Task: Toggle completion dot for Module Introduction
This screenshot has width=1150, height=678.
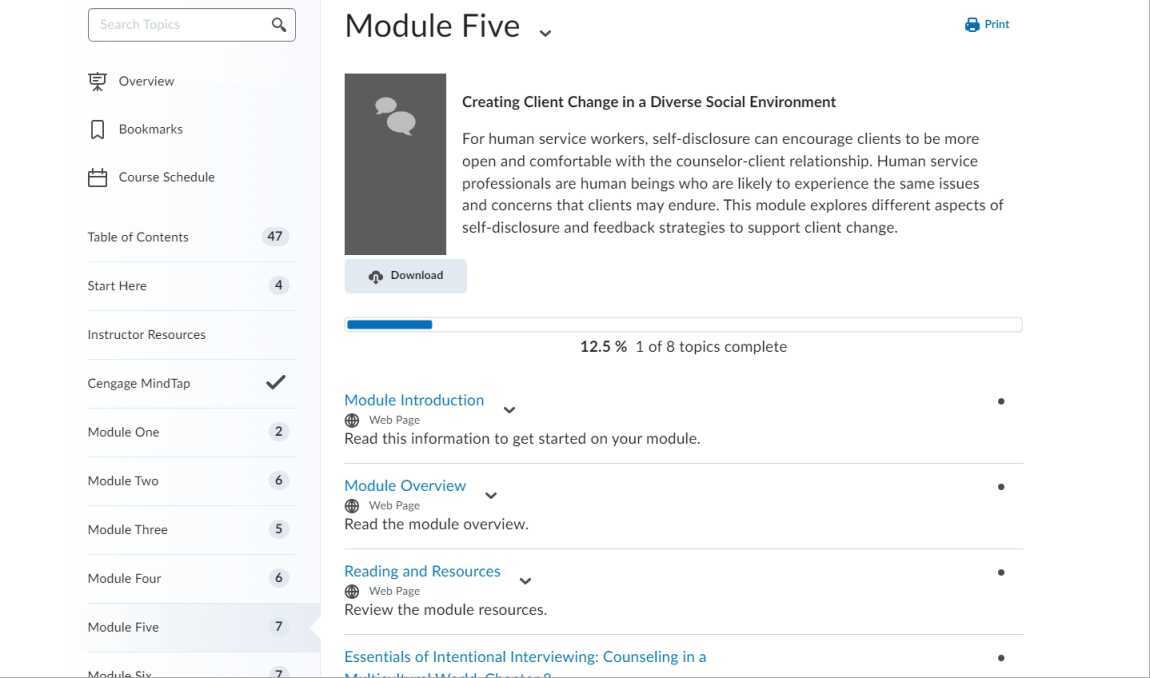Action: (x=1001, y=401)
